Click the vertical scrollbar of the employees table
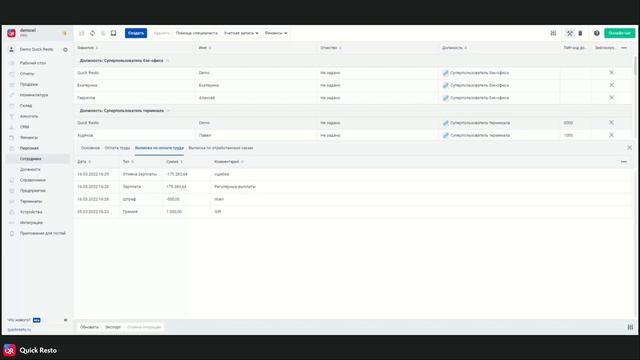The width and height of the screenshot is (640, 360). [x=635, y=65]
